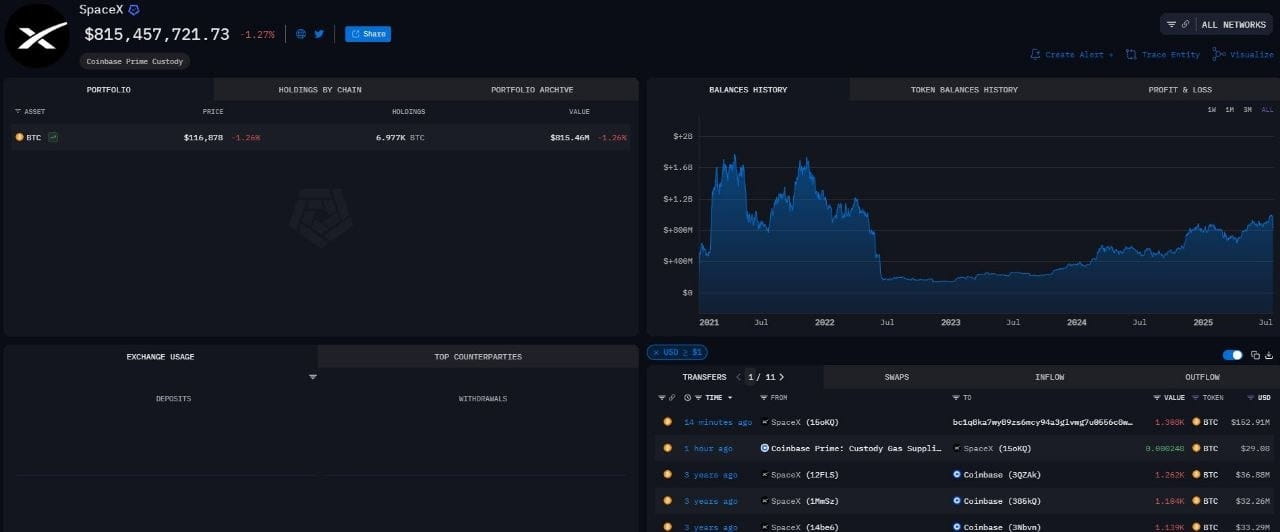Go to next transfers page arrow
This screenshot has height=532, width=1280.
782,377
